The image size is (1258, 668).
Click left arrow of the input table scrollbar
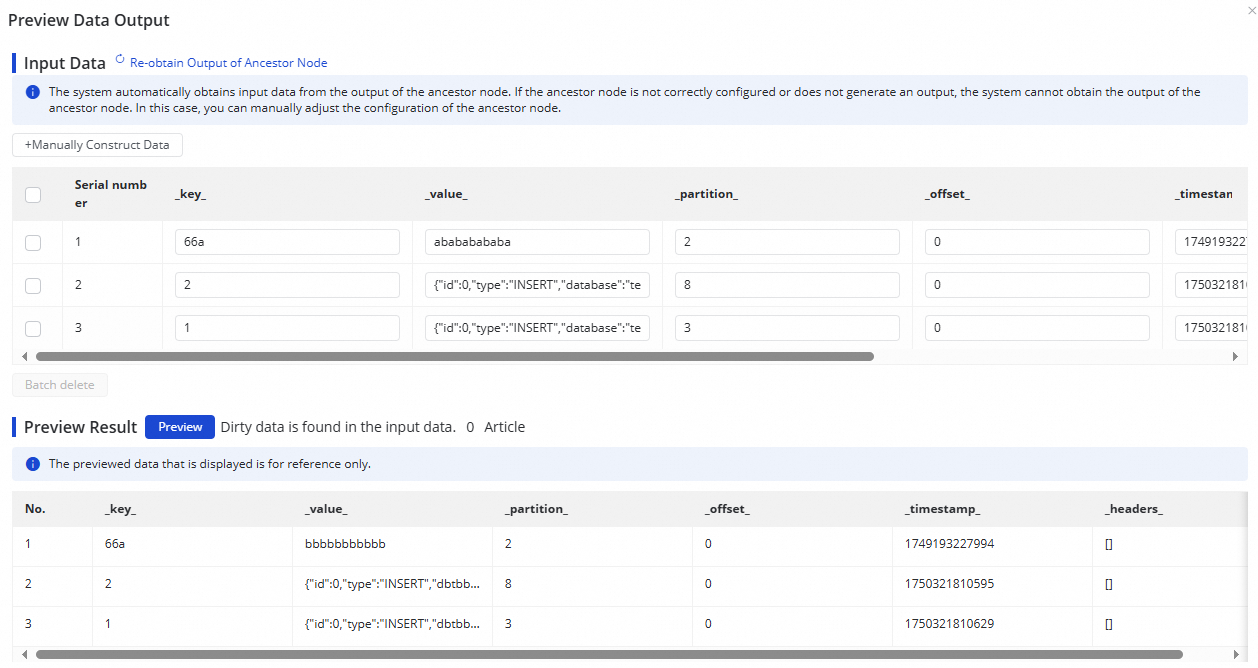click(25, 356)
